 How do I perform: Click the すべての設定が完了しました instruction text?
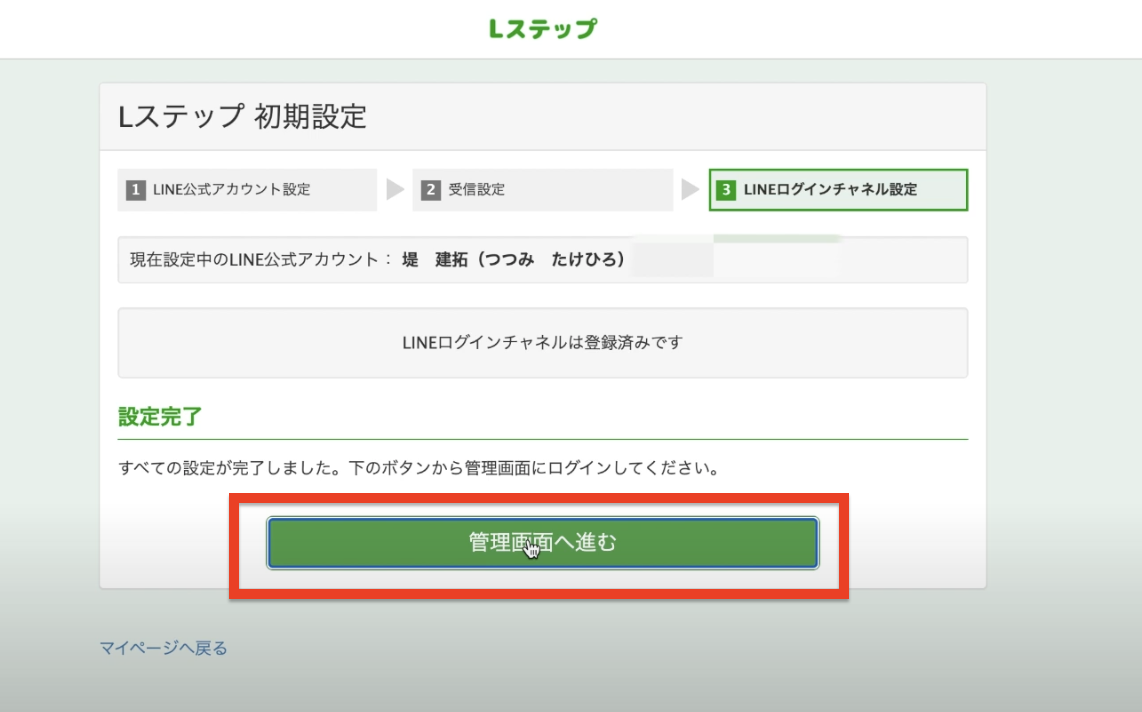pyautogui.click(x=419, y=468)
